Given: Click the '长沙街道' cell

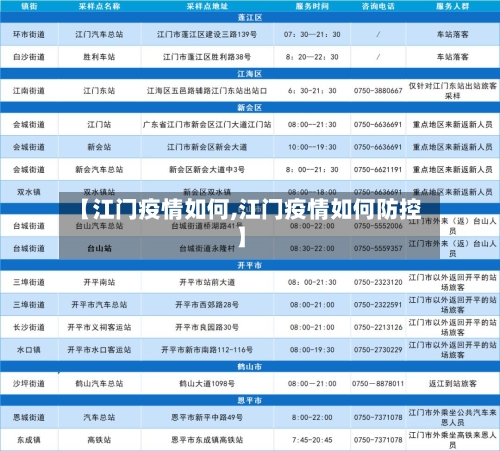Looking at the screenshot, I should tap(29, 327).
